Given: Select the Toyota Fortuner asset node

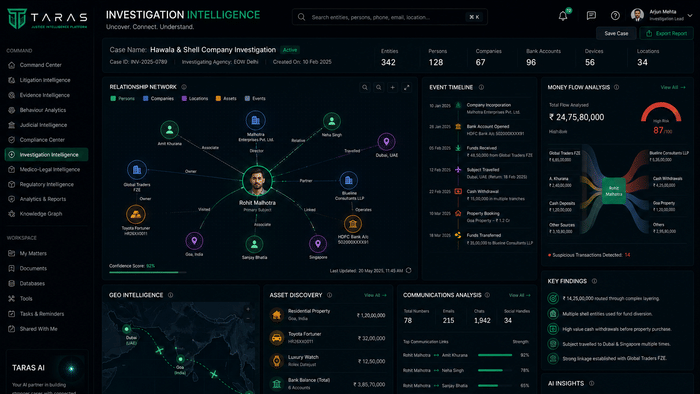Looking at the screenshot, I should (136, 215).
